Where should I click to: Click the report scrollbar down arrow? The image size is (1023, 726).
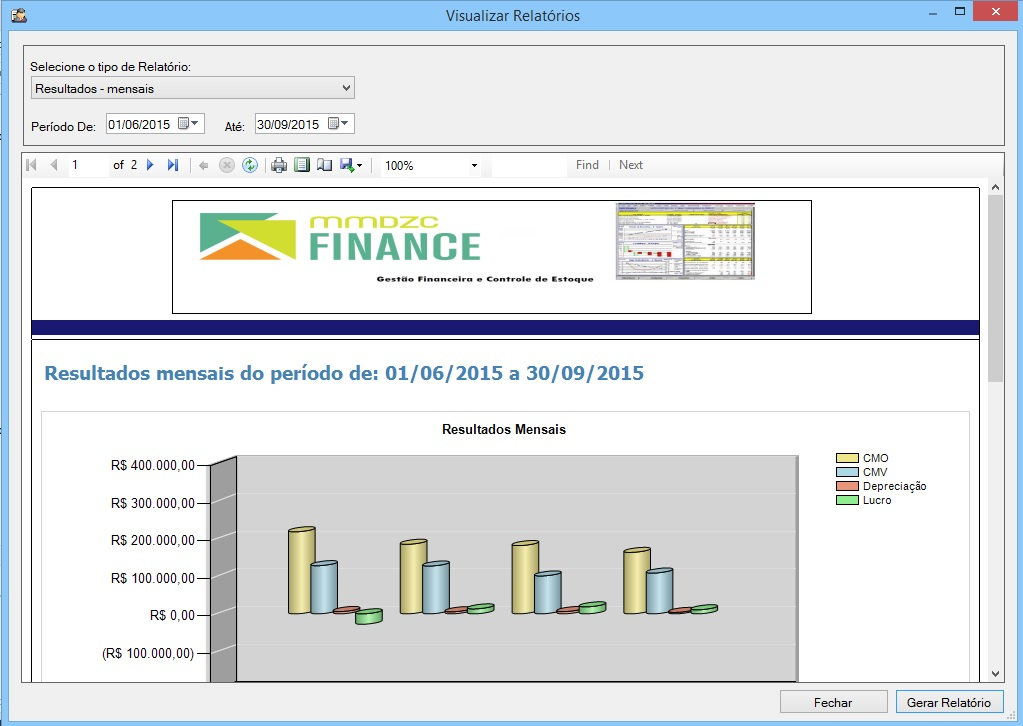coord(995,674)
